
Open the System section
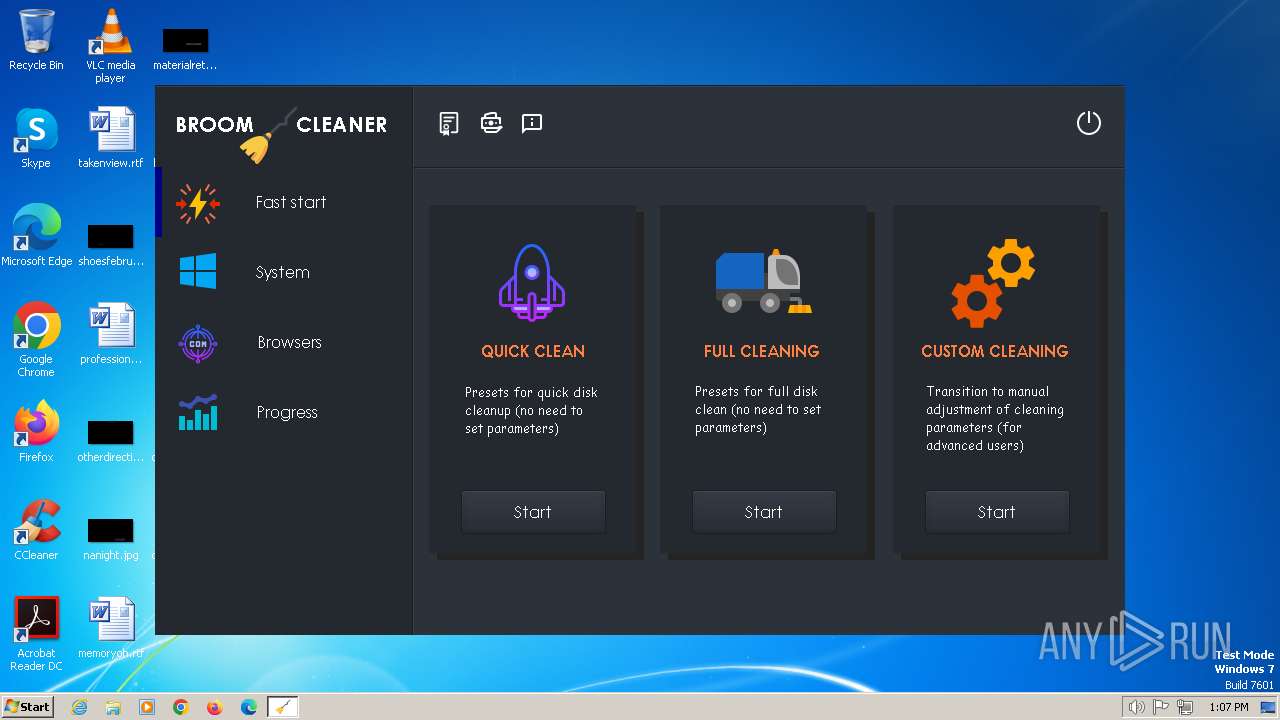(x=284, y=272)
